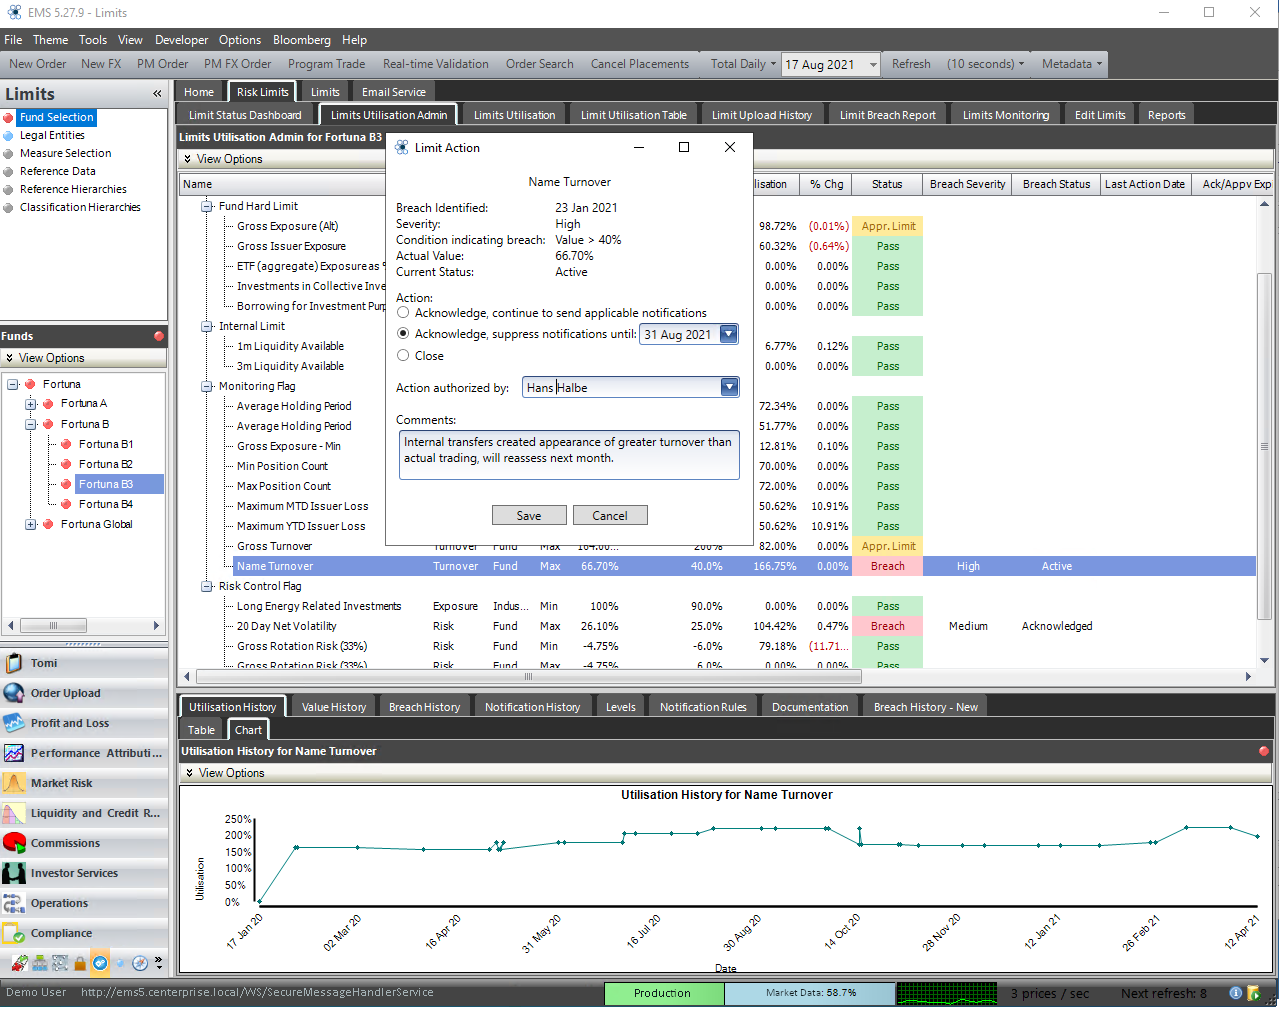The width and height of the screenshot is (1279, 1021).
Task: Open the suppress-until date dropdown
Action: pyautogui.click(x=728, y=335)
